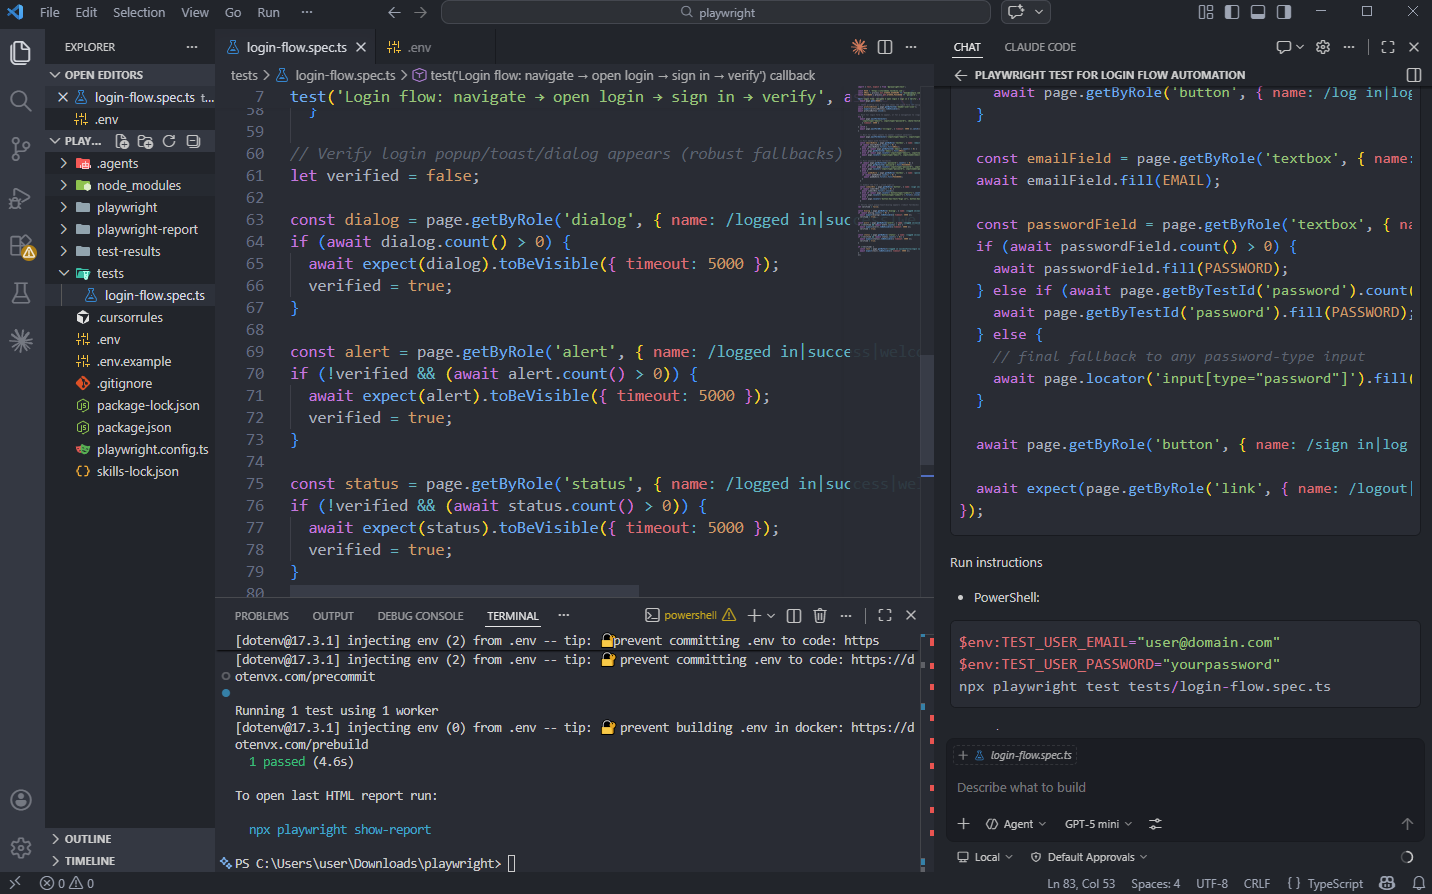Viewport: 1432px width, 894px height.
Task: Open the Agent mode dropdown
Action: pos(1016,824)
